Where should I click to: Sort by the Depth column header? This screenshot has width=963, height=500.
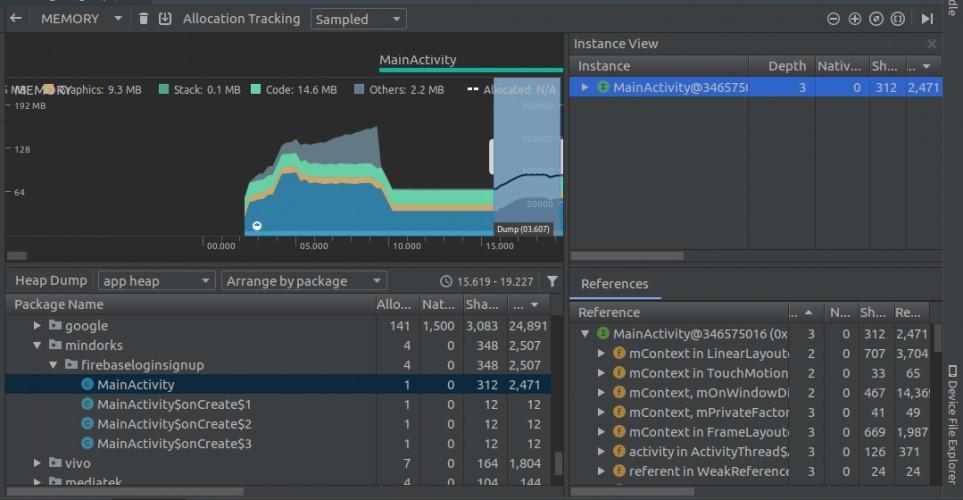pos(786,66)
